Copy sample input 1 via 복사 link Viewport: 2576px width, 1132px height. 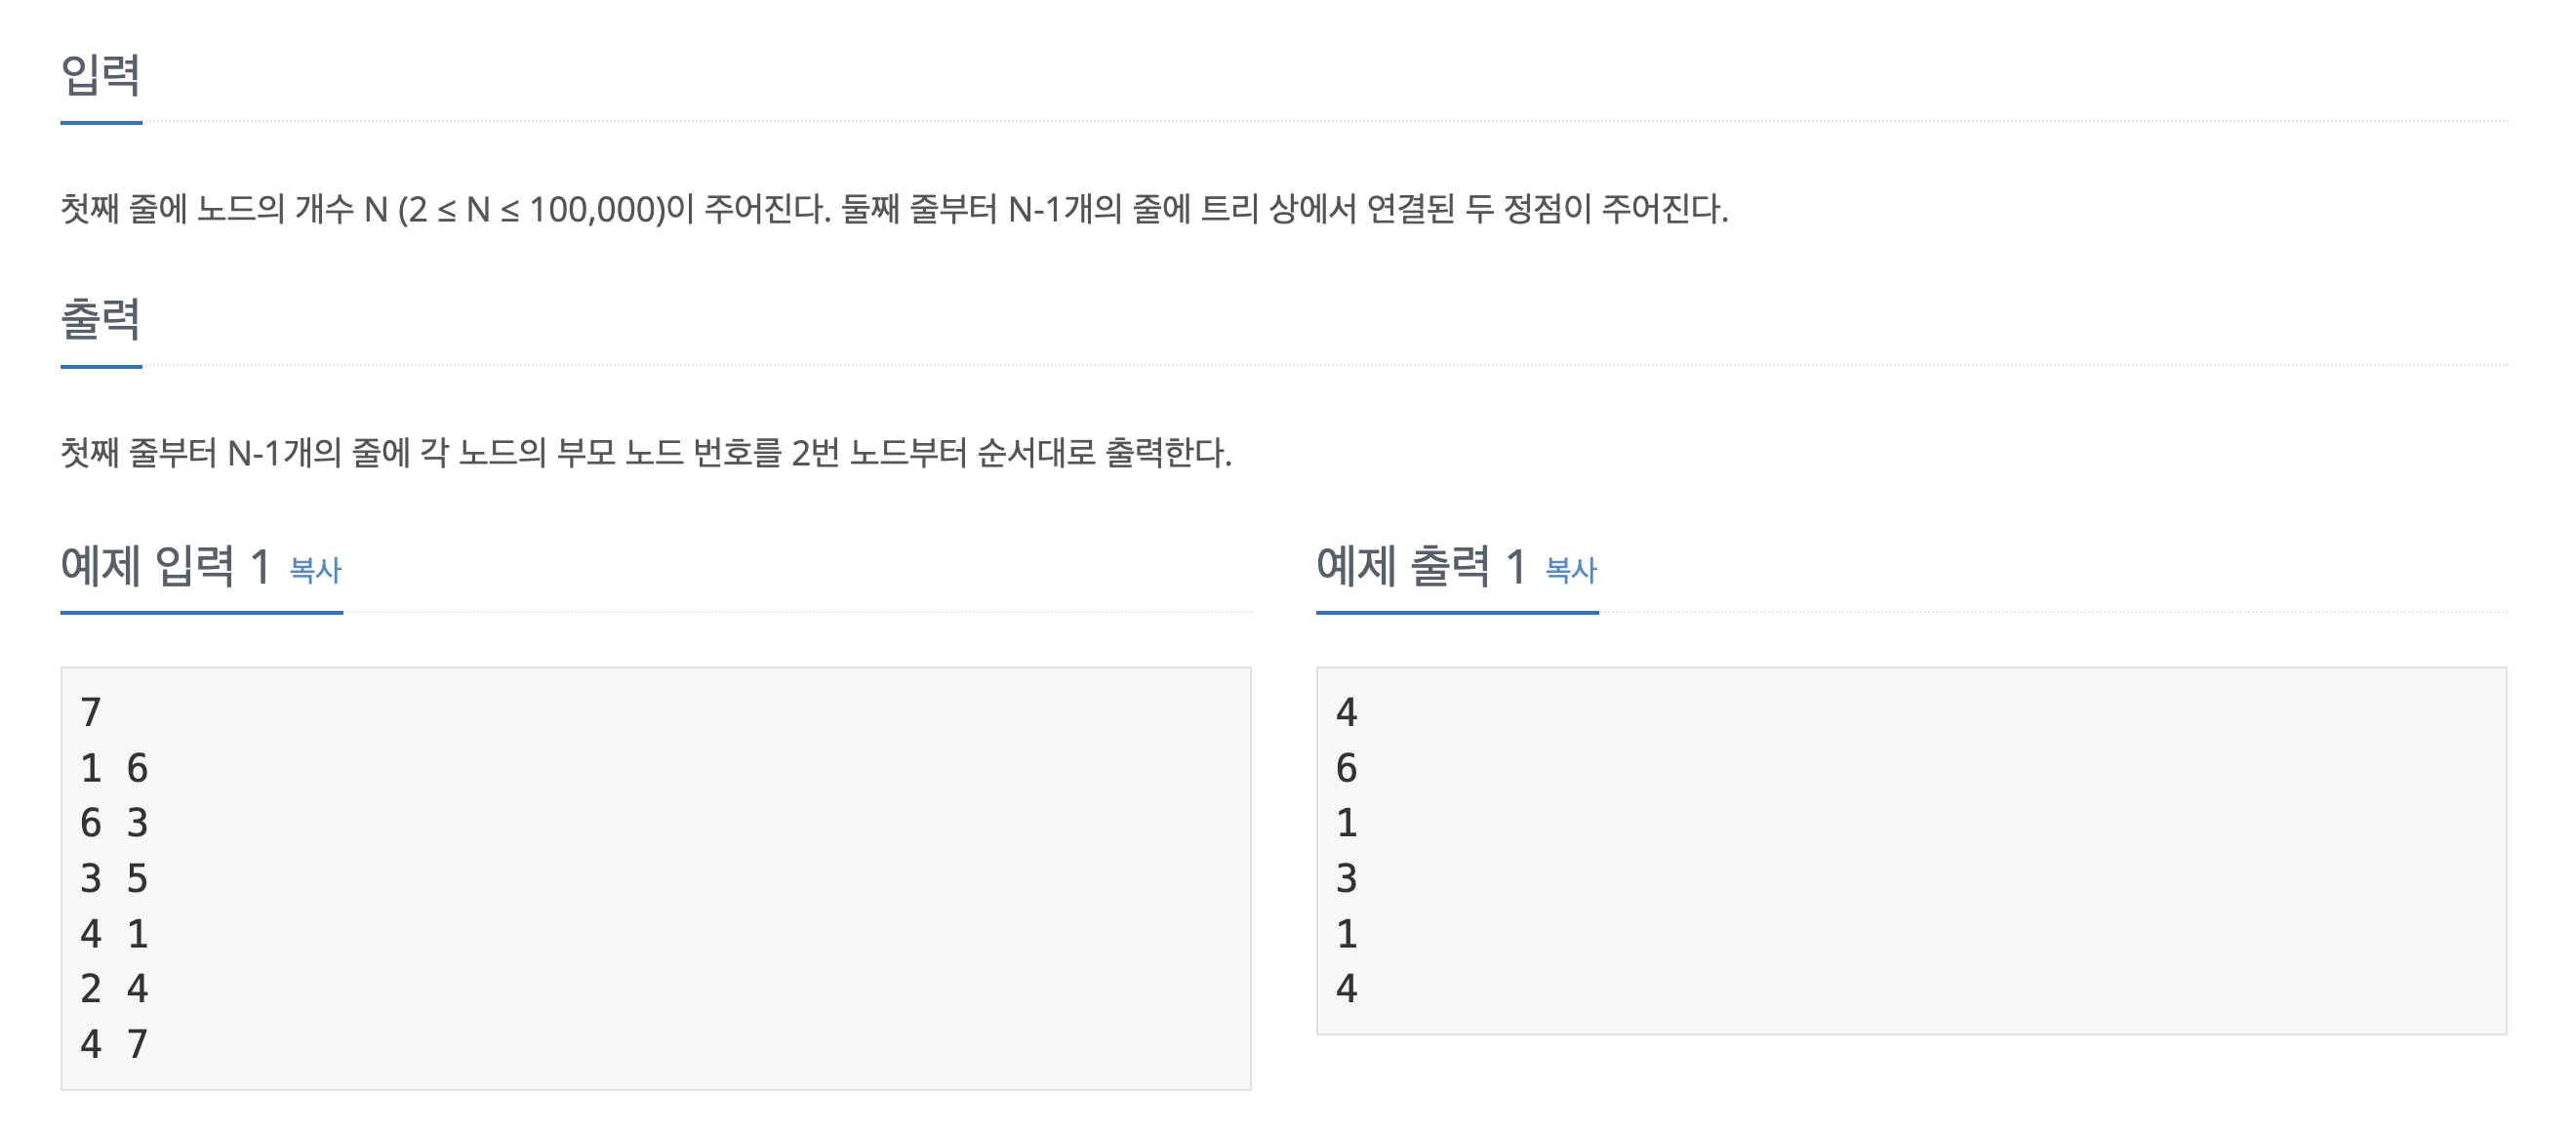tap(315, 570)
